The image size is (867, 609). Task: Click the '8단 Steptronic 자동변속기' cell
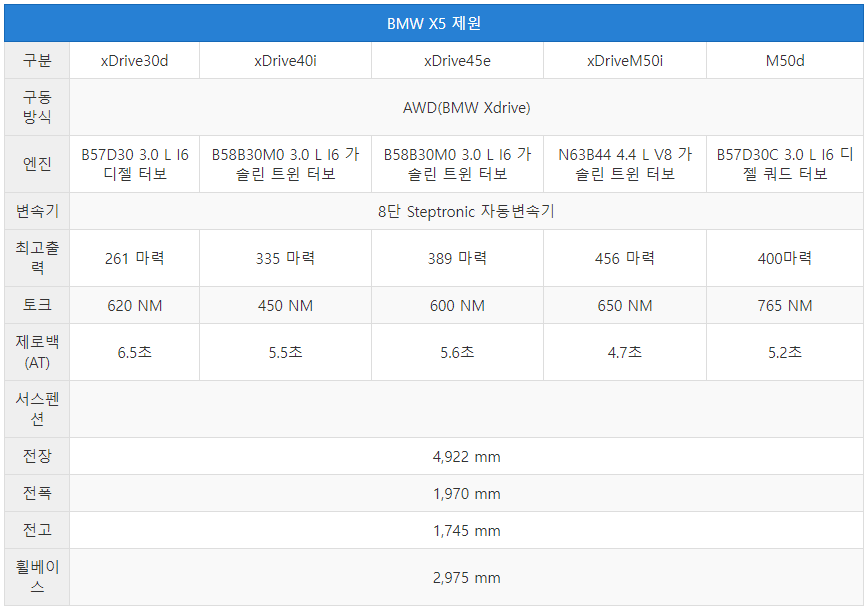click(467, 211)
